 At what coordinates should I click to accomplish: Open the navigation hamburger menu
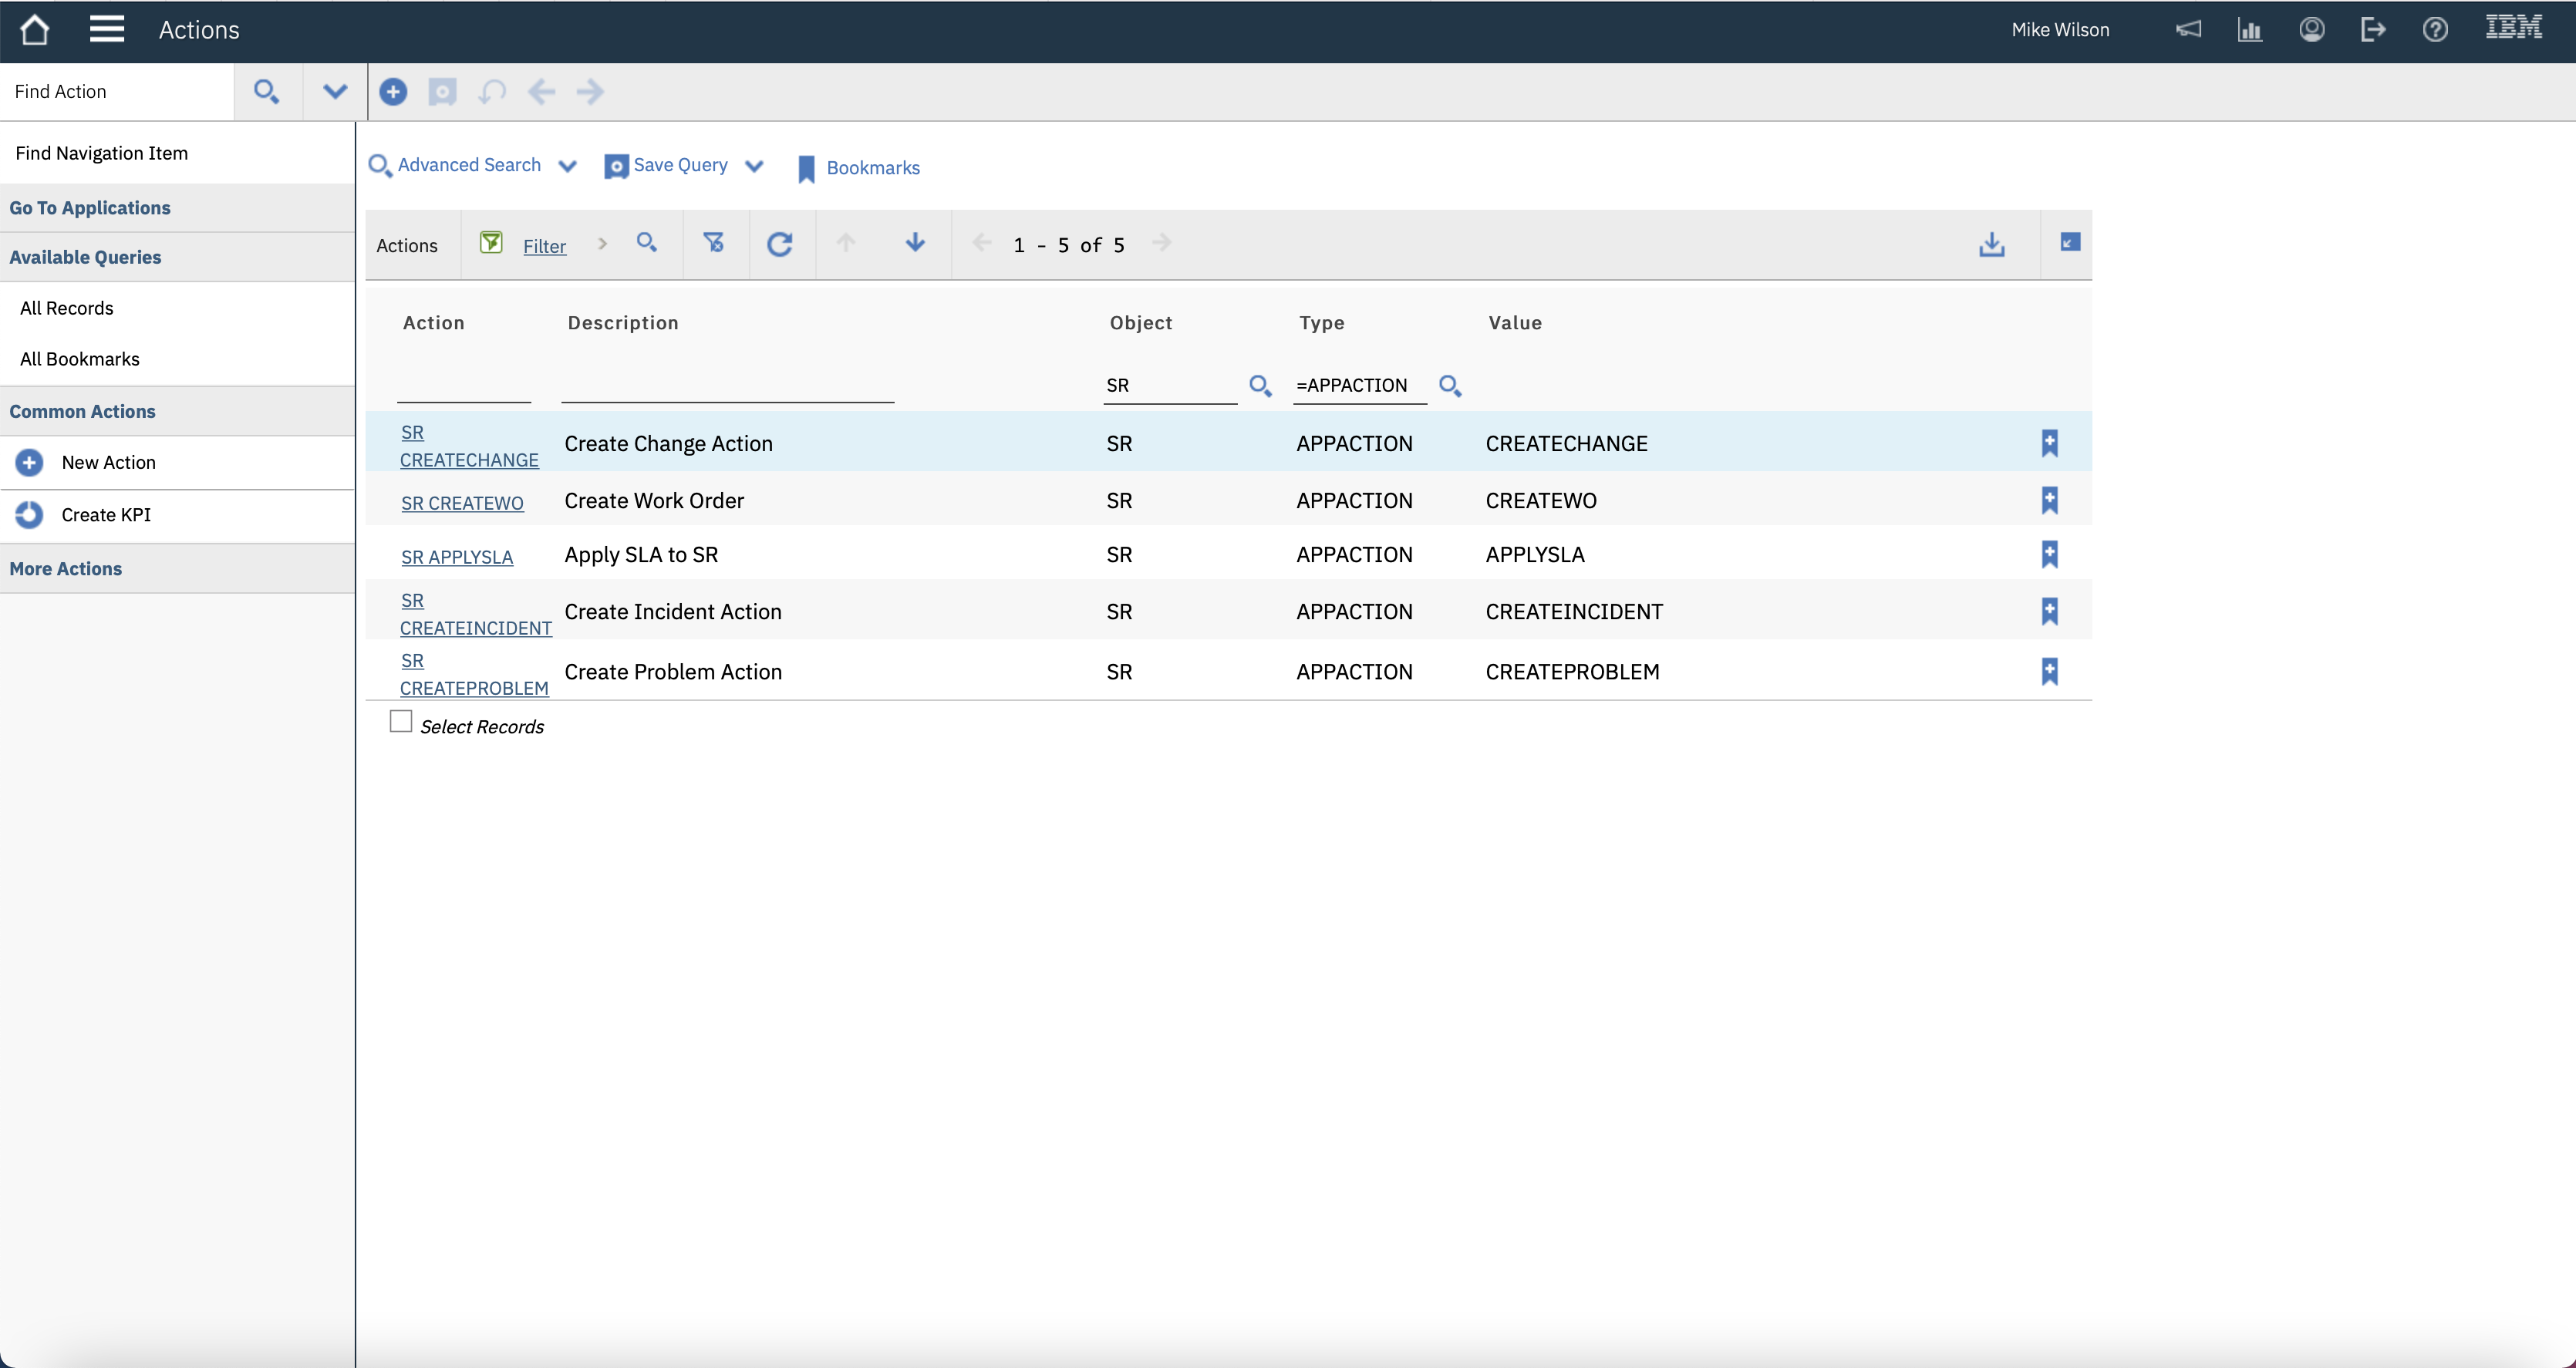[x=107, y=29]
